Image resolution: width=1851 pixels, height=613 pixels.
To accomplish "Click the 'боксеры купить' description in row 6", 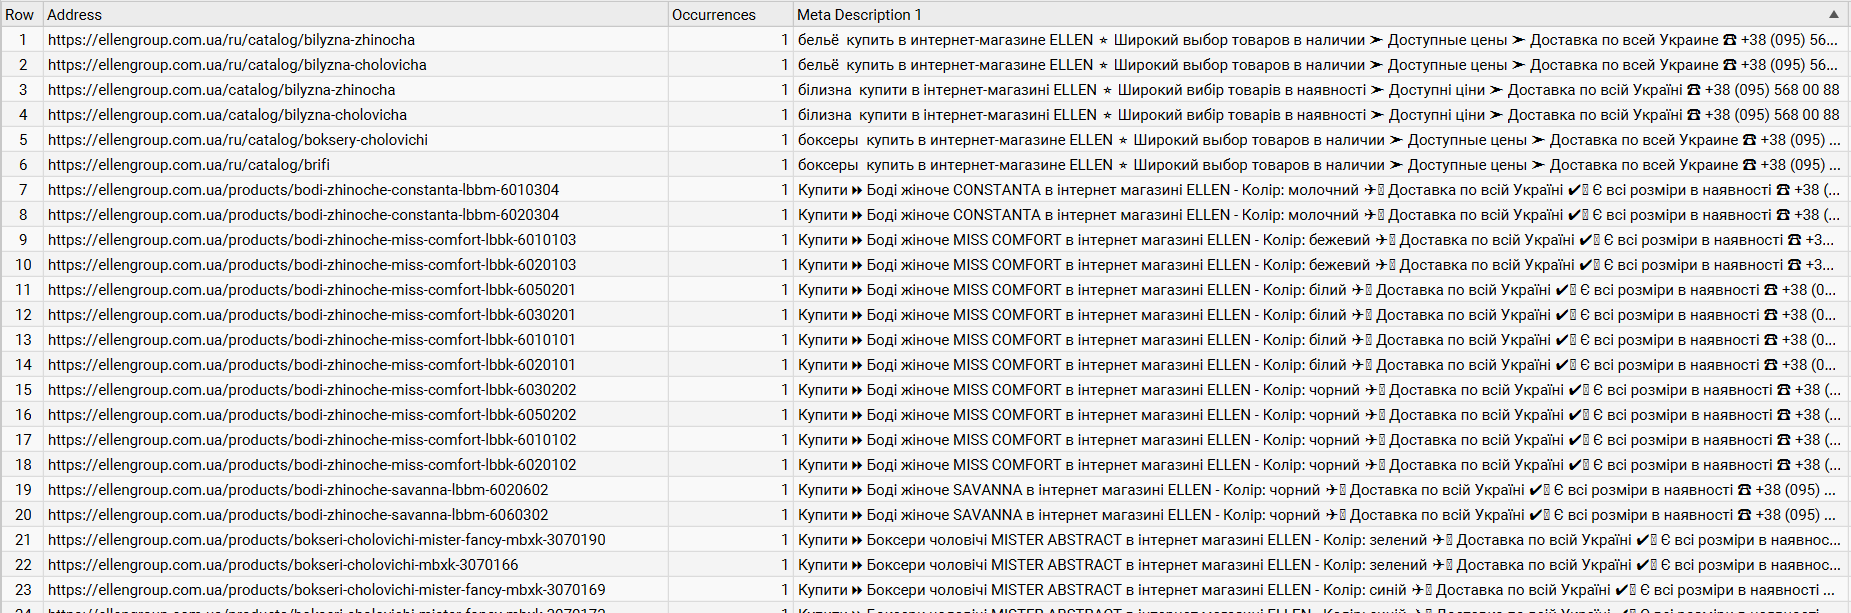I will [1321, 165].
